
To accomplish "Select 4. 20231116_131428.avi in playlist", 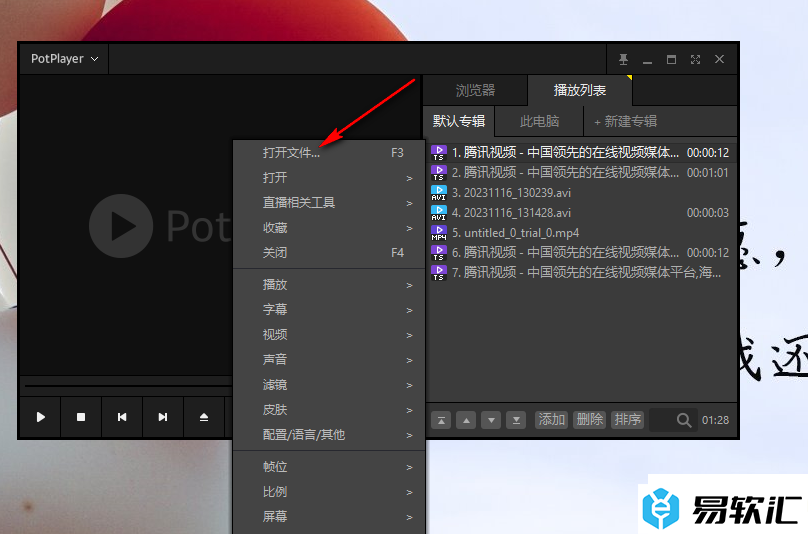I will point(580,213).
